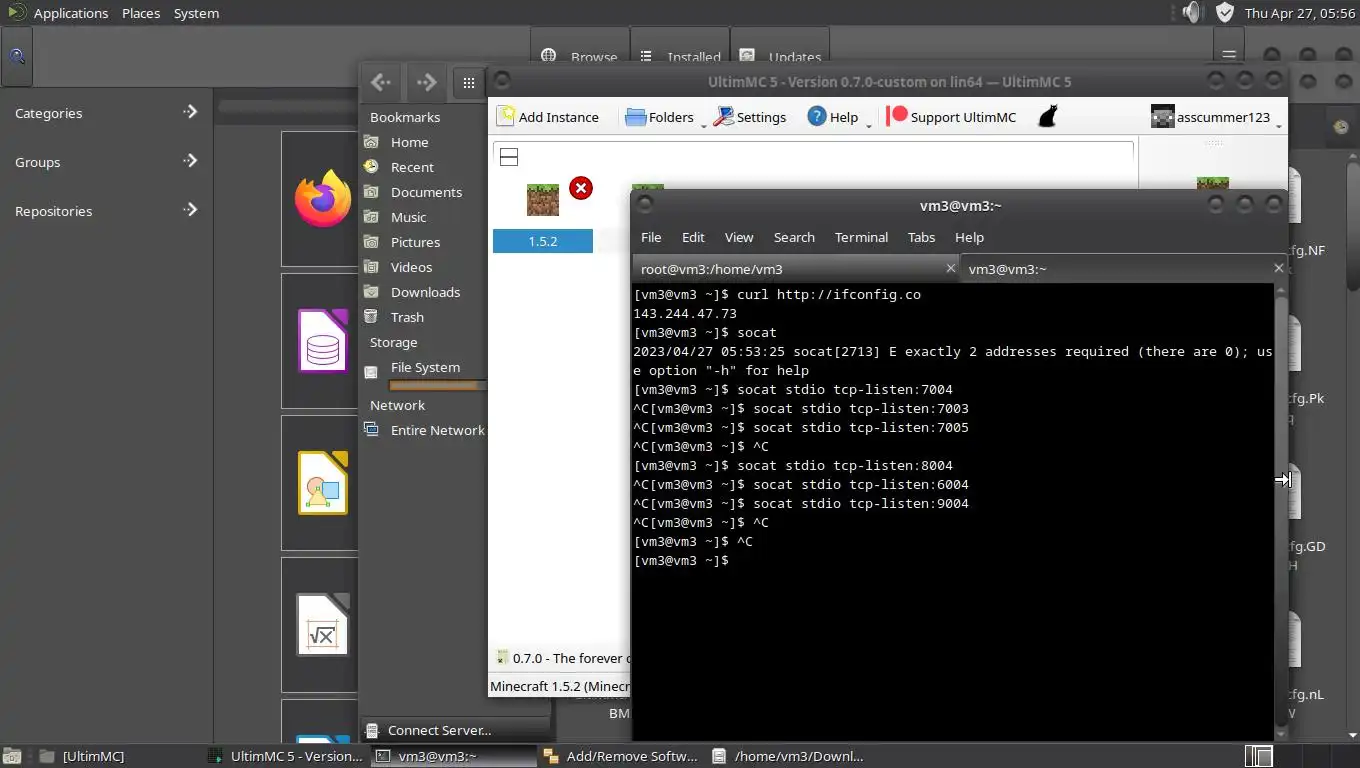The height and width of the screenshot is (768, 1360).
Task: Click Support UltimMC button
Action: (952, 117)
